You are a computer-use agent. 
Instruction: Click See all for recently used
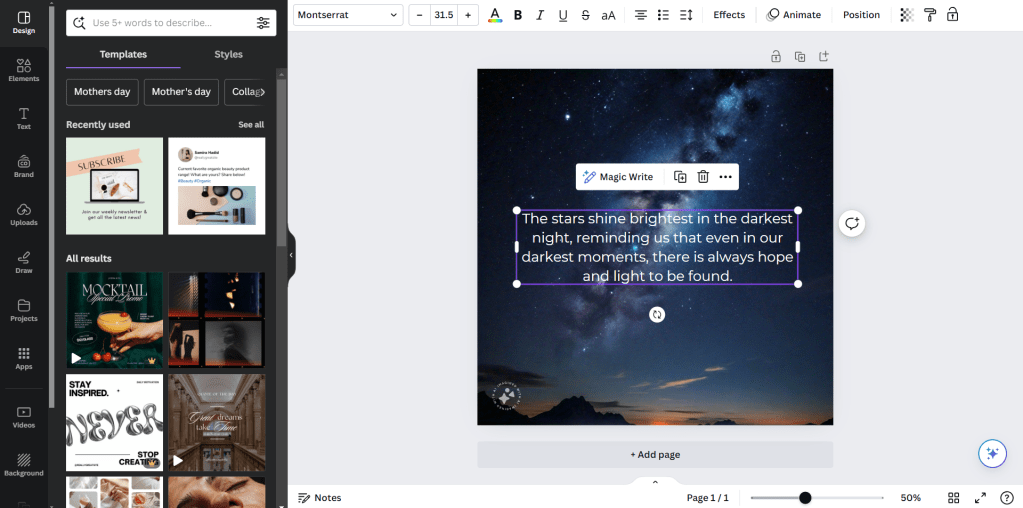251,125
